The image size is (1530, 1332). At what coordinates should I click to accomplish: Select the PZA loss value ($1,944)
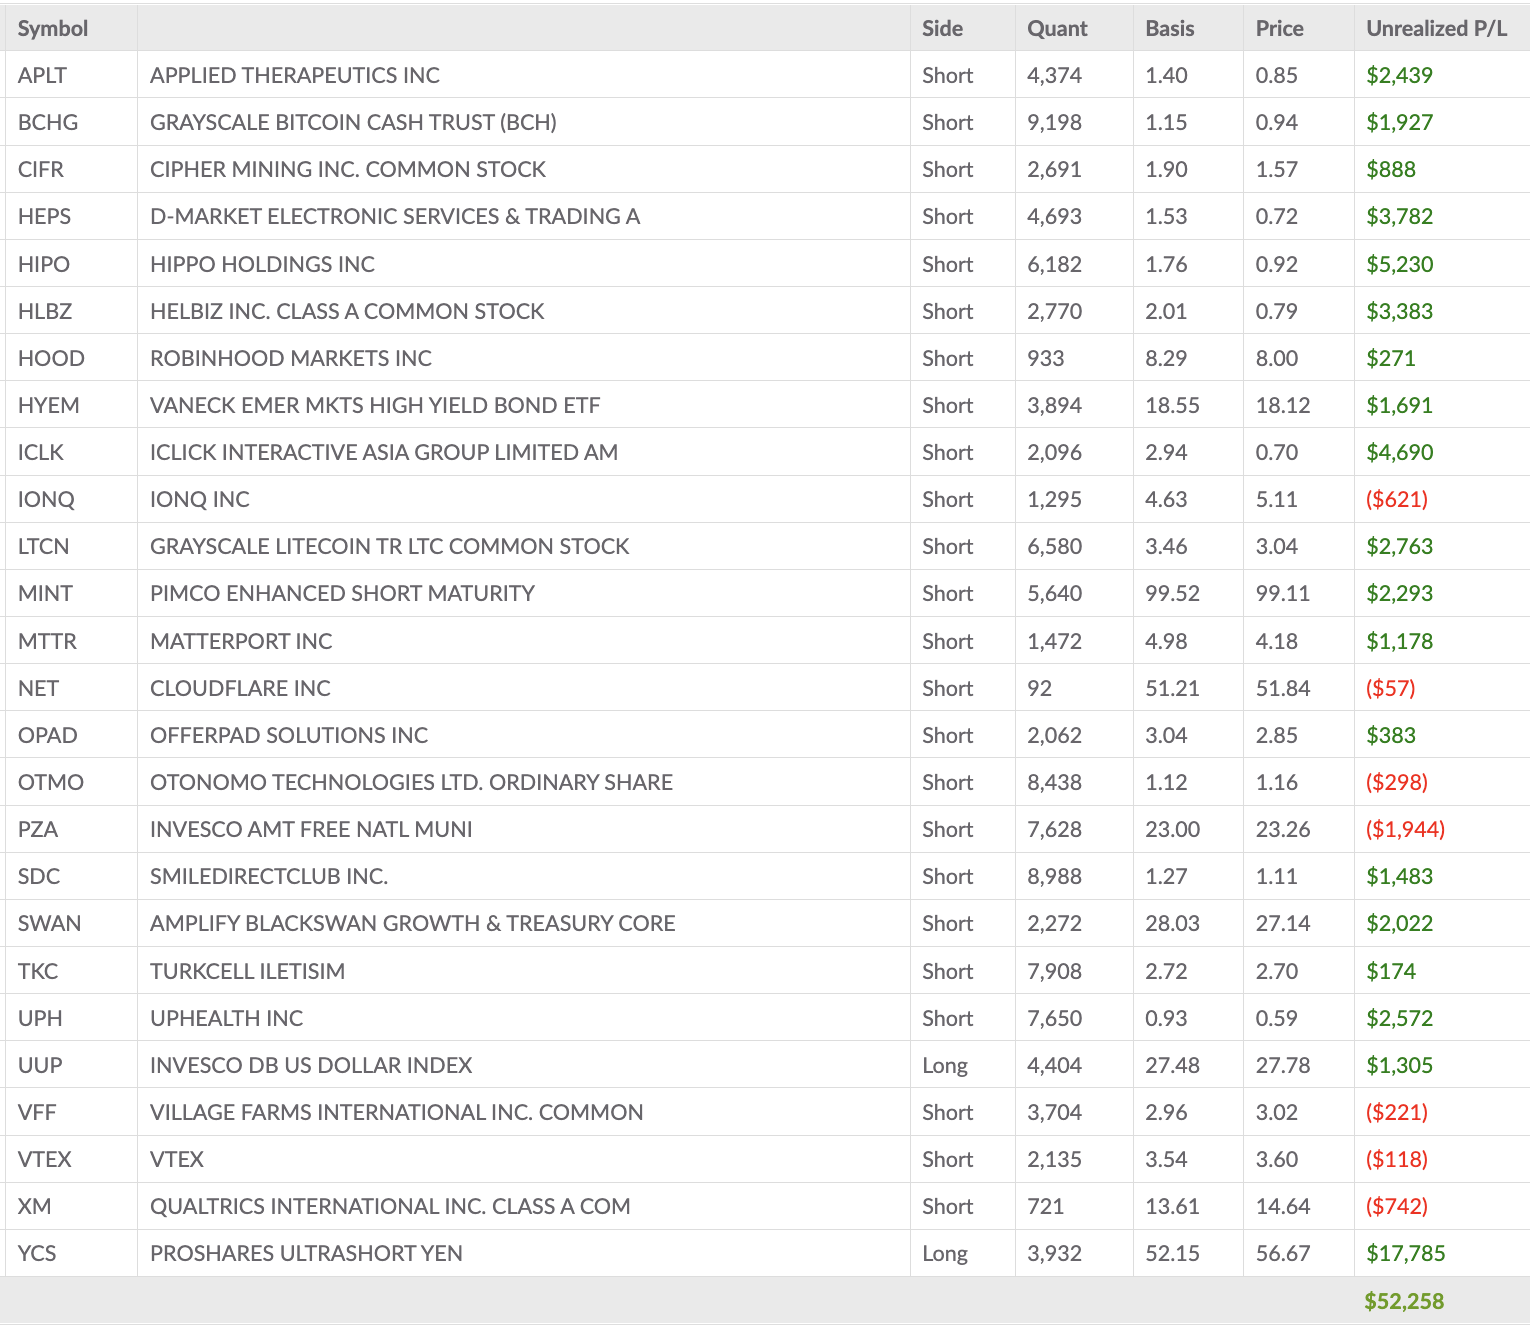(x=1405, y=829)
